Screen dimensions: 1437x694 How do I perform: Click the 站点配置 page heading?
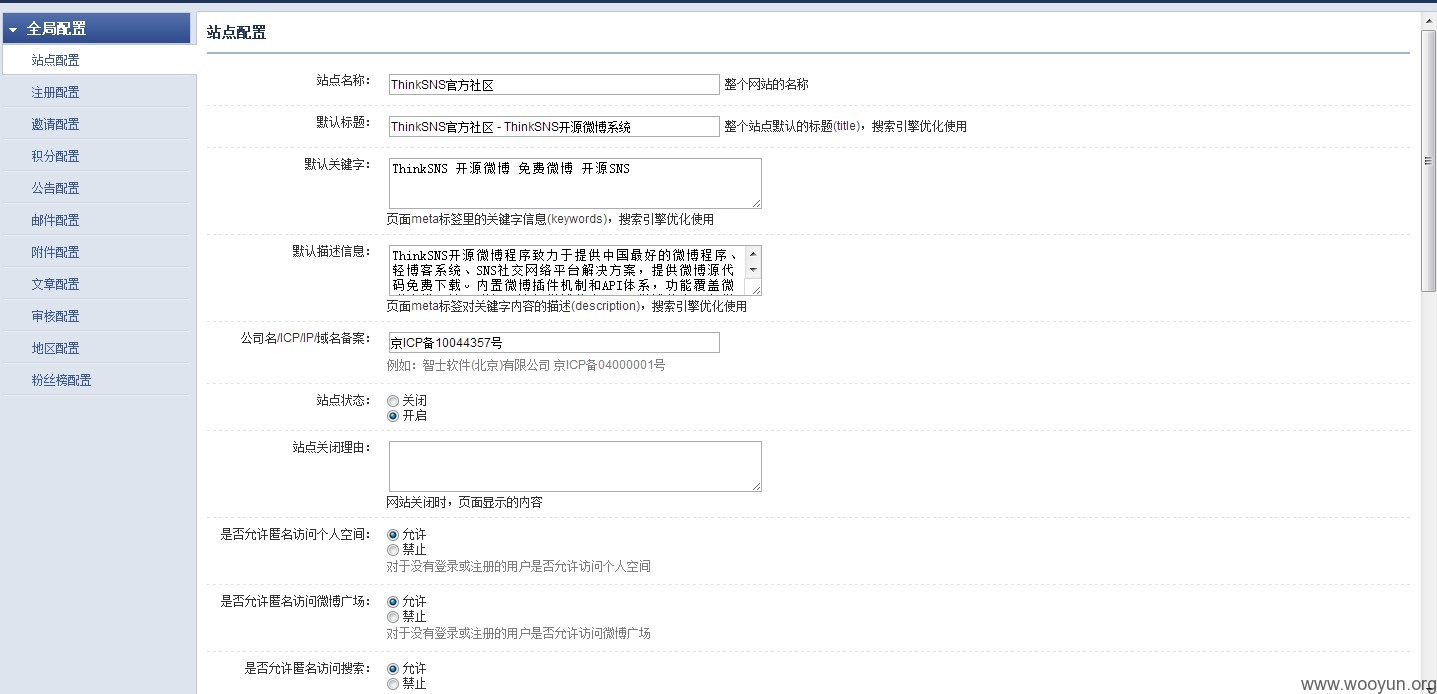click(237, 33)
